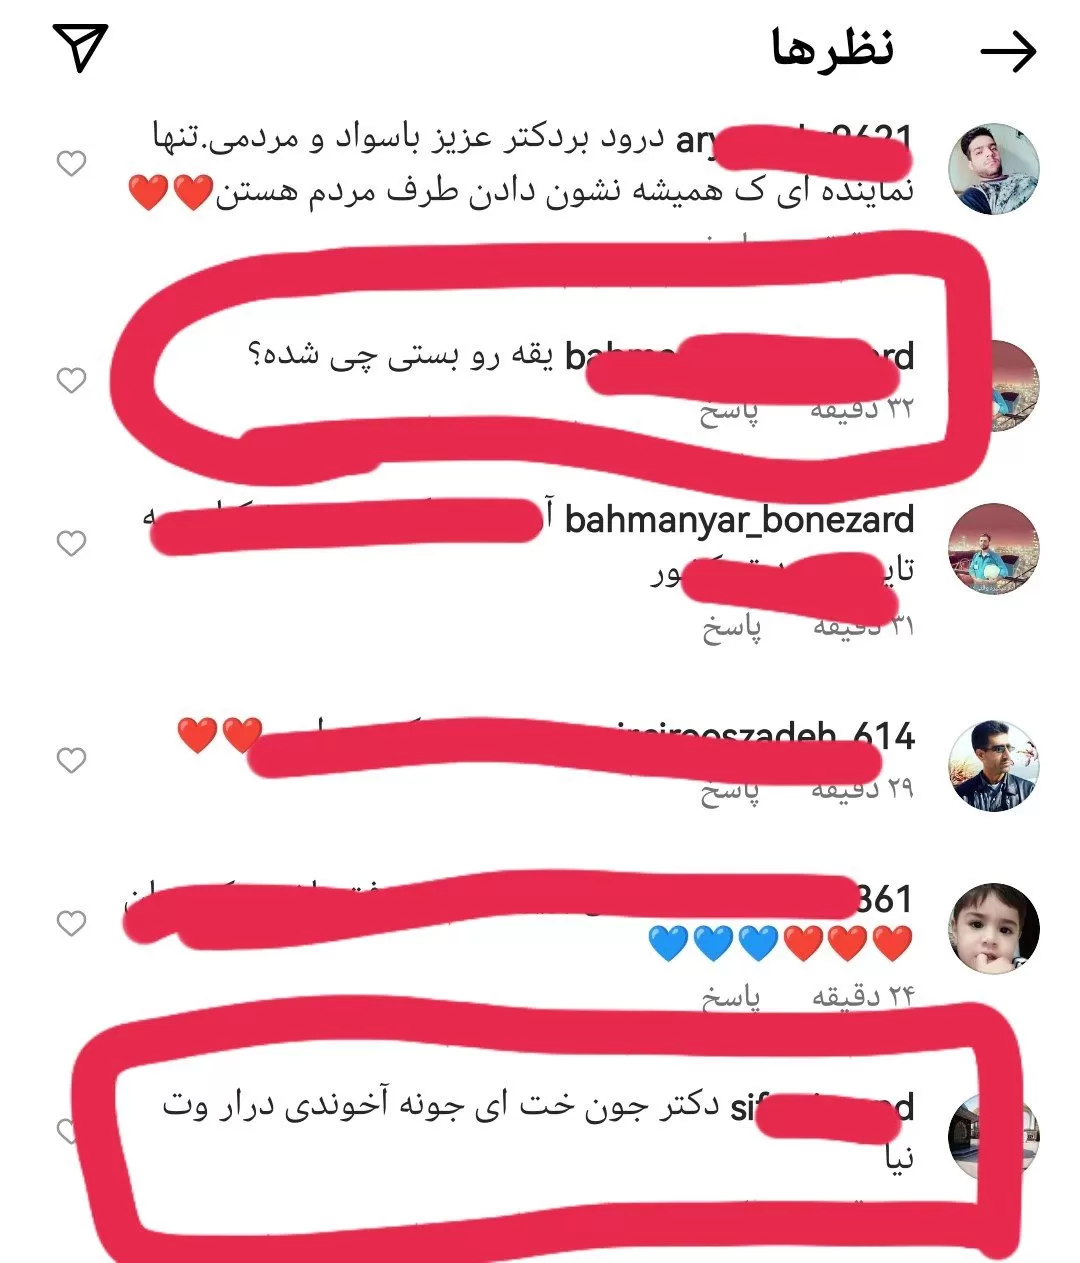Like the bahmanyar_bonezard 31-minute comment
1080x1263 pixels.
coord(71,543)
